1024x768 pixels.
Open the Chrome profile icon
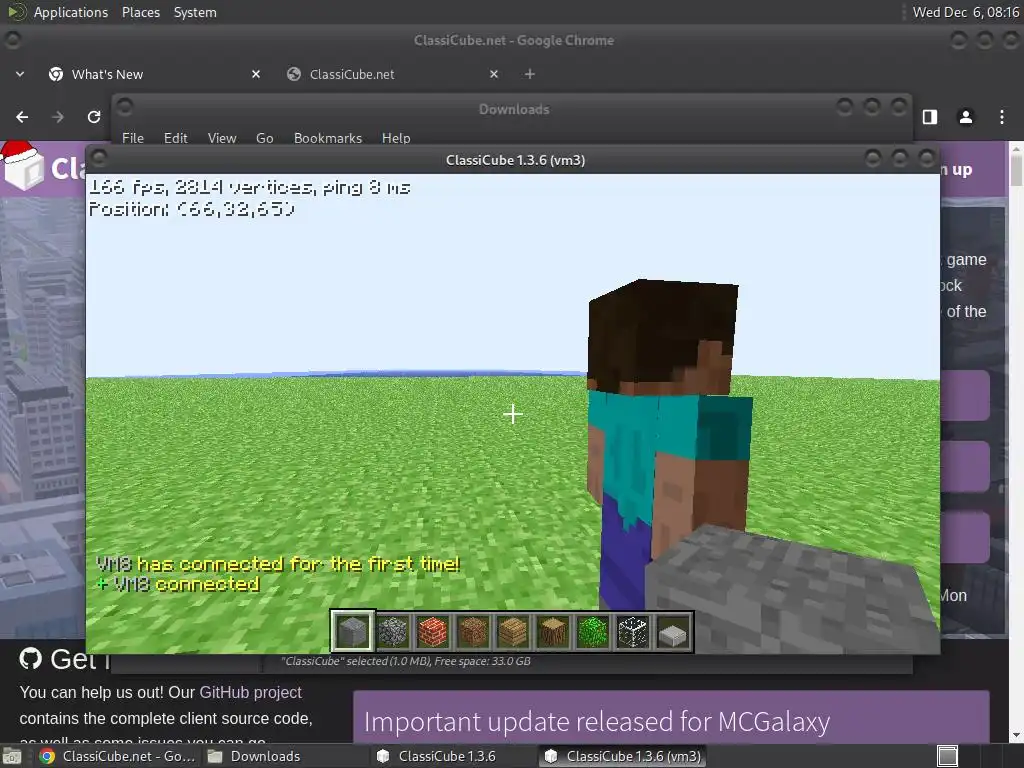(x=965, y=117)
